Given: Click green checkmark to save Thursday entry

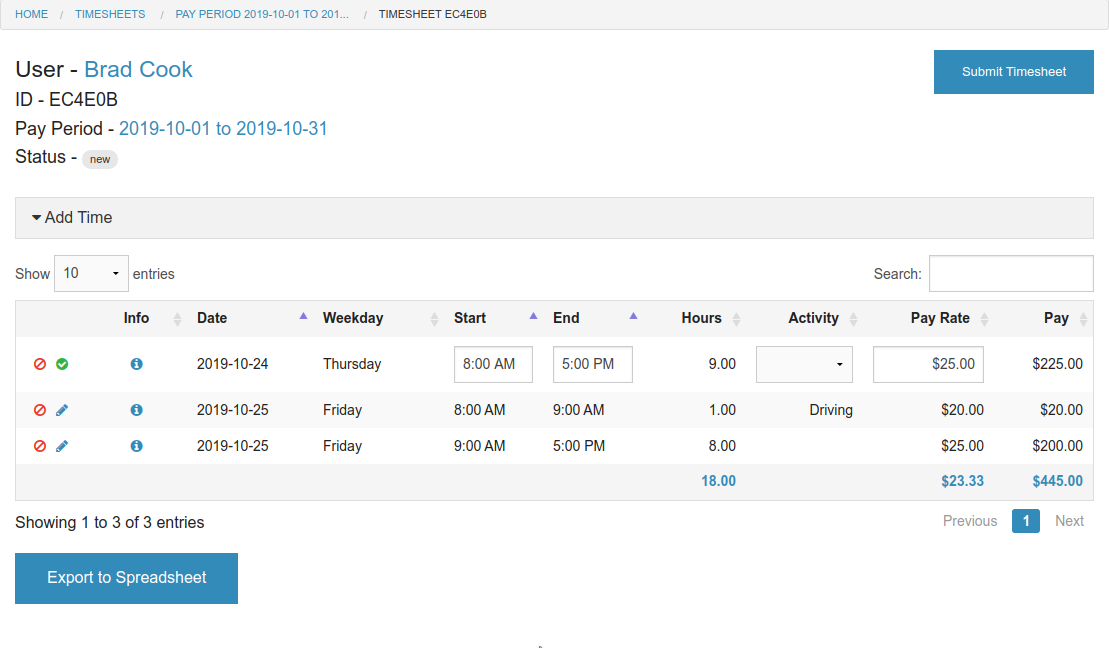Looking at the screenshot, I should tap(62, 365).
